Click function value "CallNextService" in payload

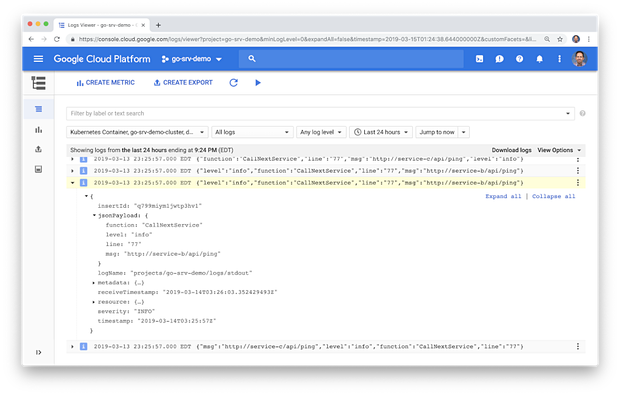click(x=172, y=225)
